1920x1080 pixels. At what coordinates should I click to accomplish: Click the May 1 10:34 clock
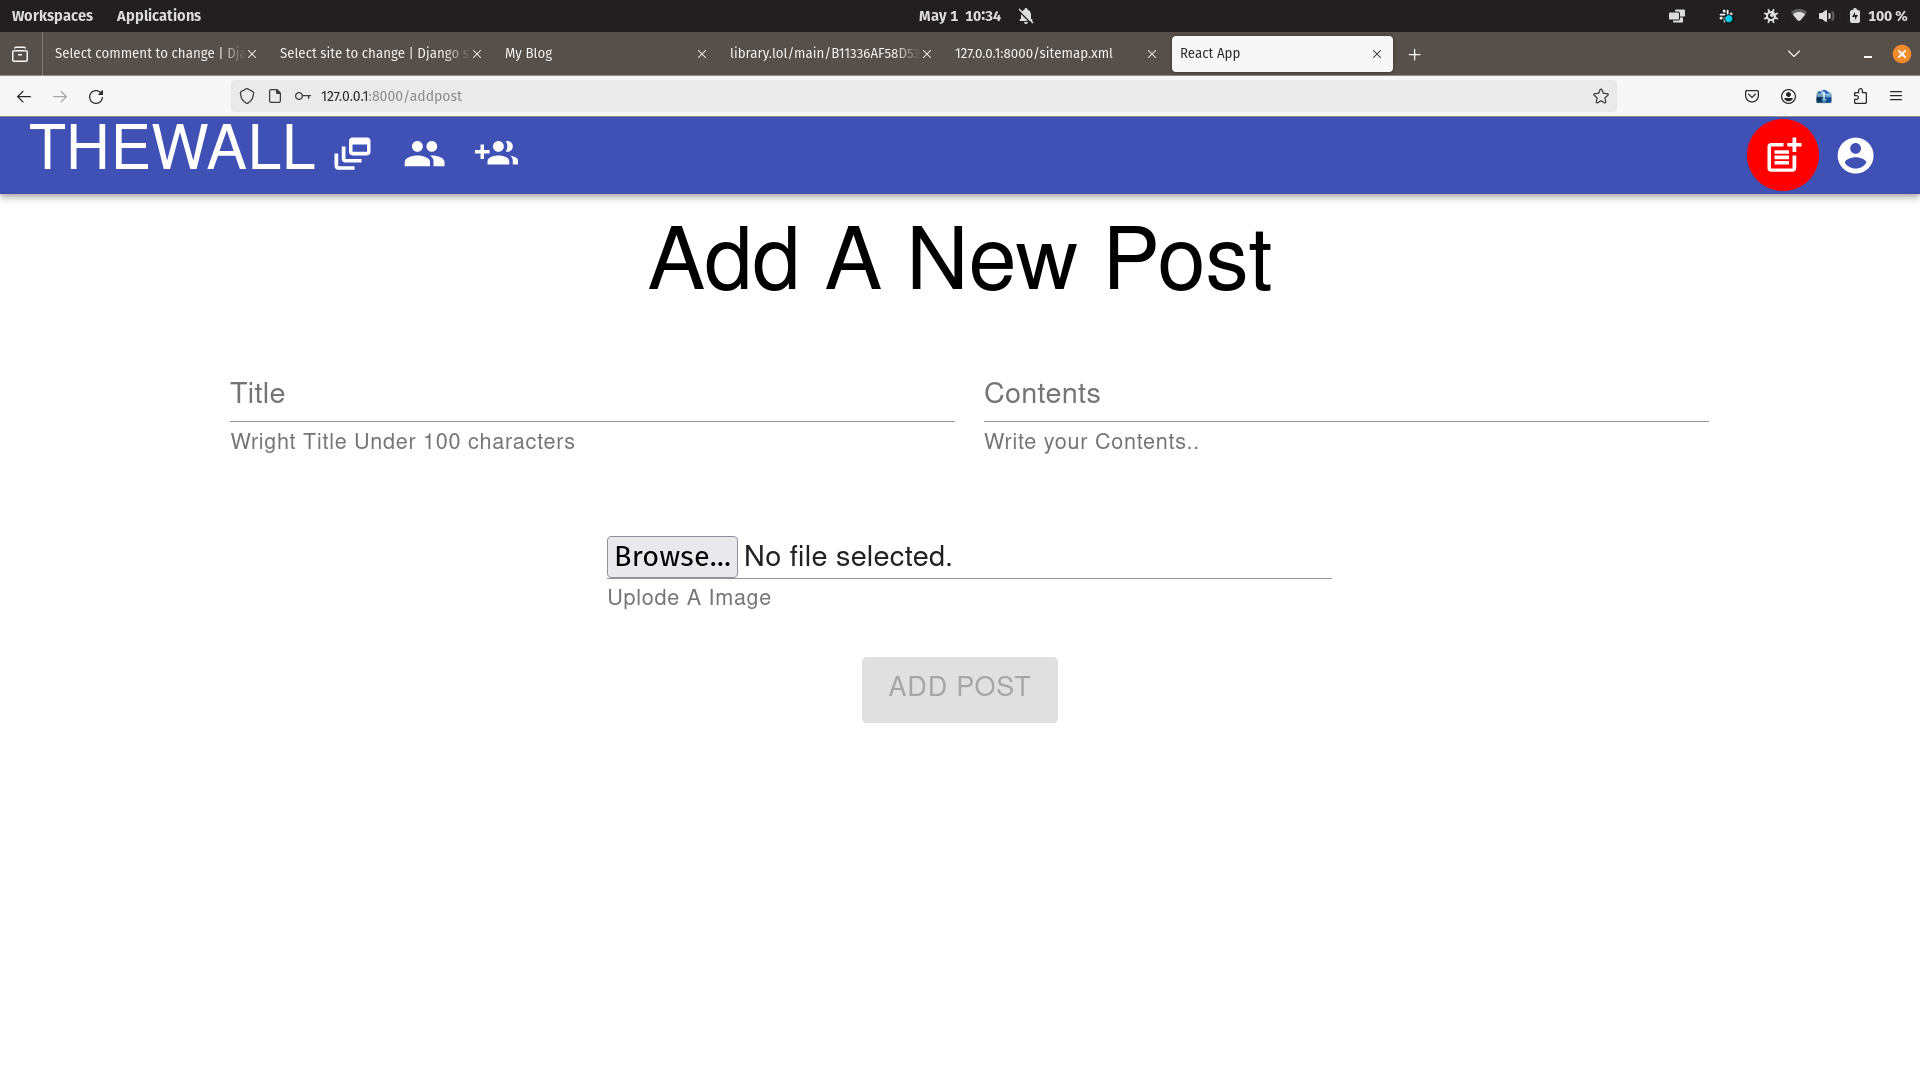pyautogui.click(x=959, y=16)
